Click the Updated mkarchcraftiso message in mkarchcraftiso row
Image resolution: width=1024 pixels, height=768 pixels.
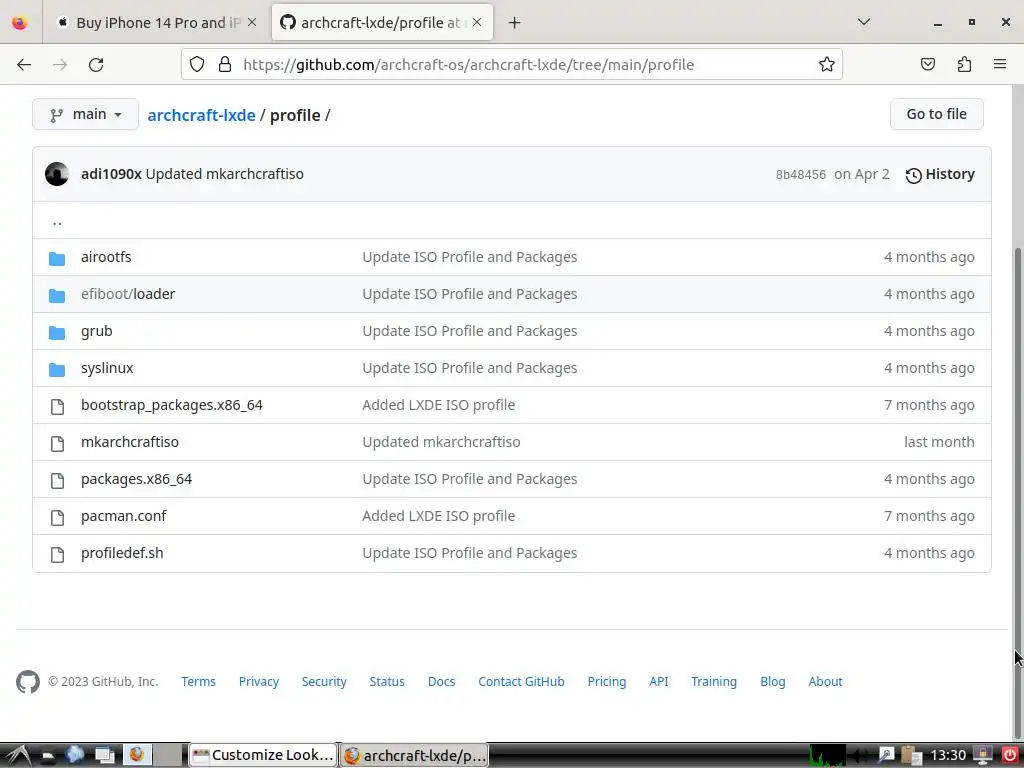click(x=441, y=442)
